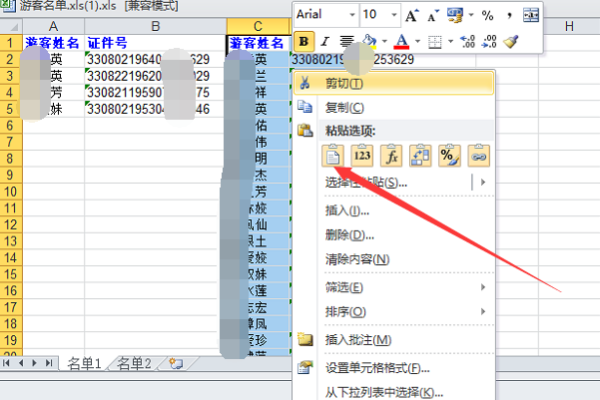Open the font size 10 dropdown

[x=394, y=15]
